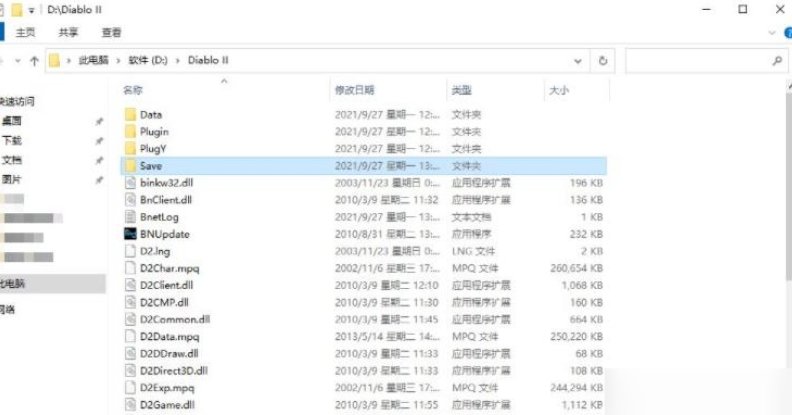Open the Data folder icon

coord(130,115)
